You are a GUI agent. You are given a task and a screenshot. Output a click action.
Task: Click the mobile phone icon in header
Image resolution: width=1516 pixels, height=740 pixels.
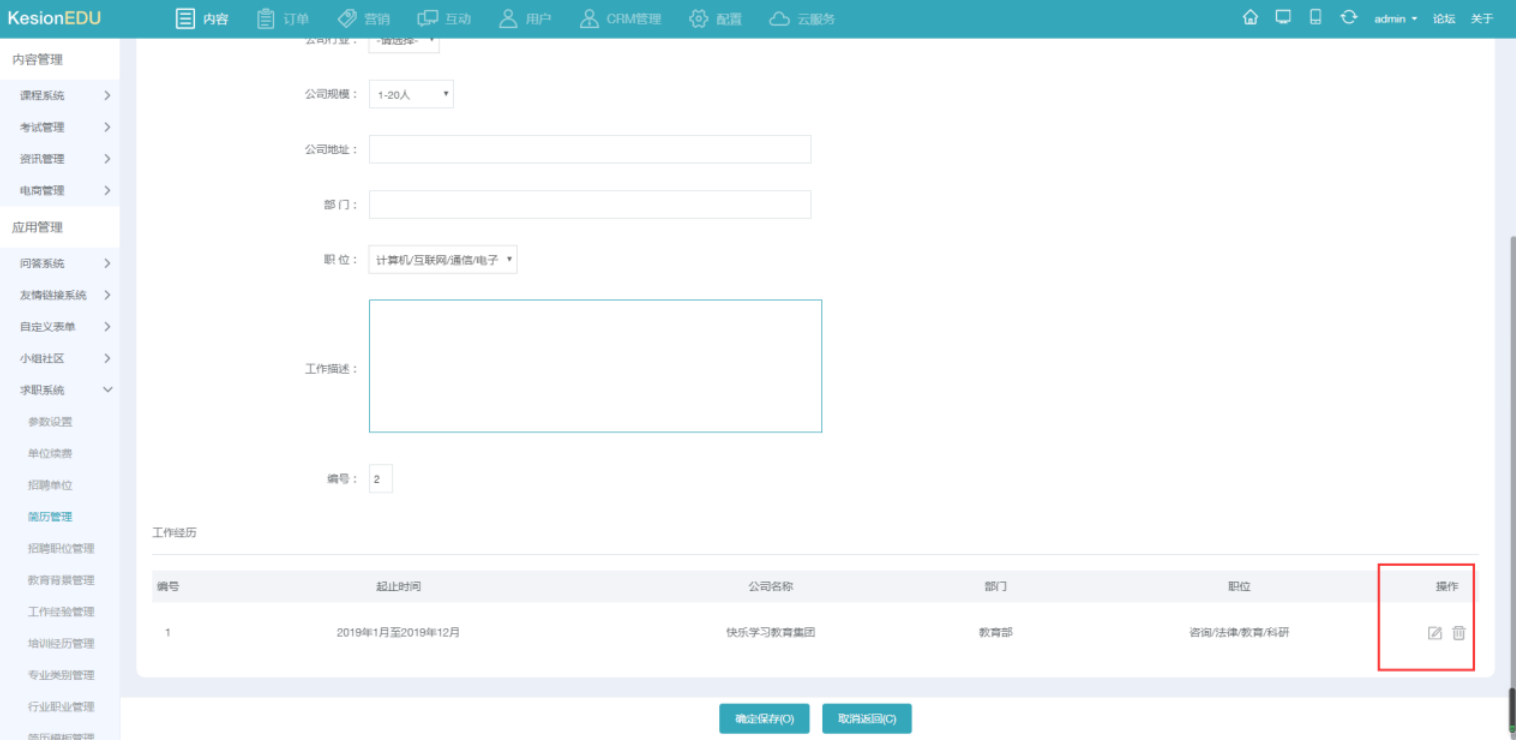pyautogui.click(x=1316, y=18)
